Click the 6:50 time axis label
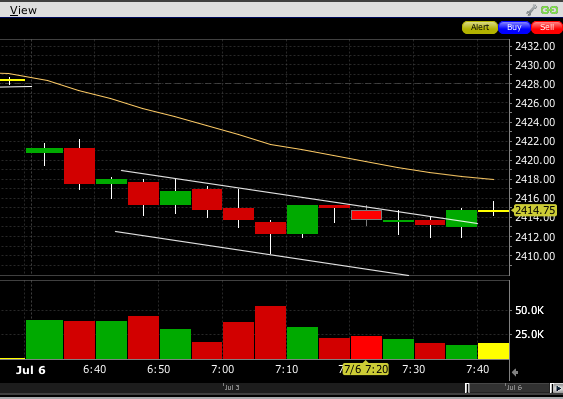 click(x=159, y=369)
